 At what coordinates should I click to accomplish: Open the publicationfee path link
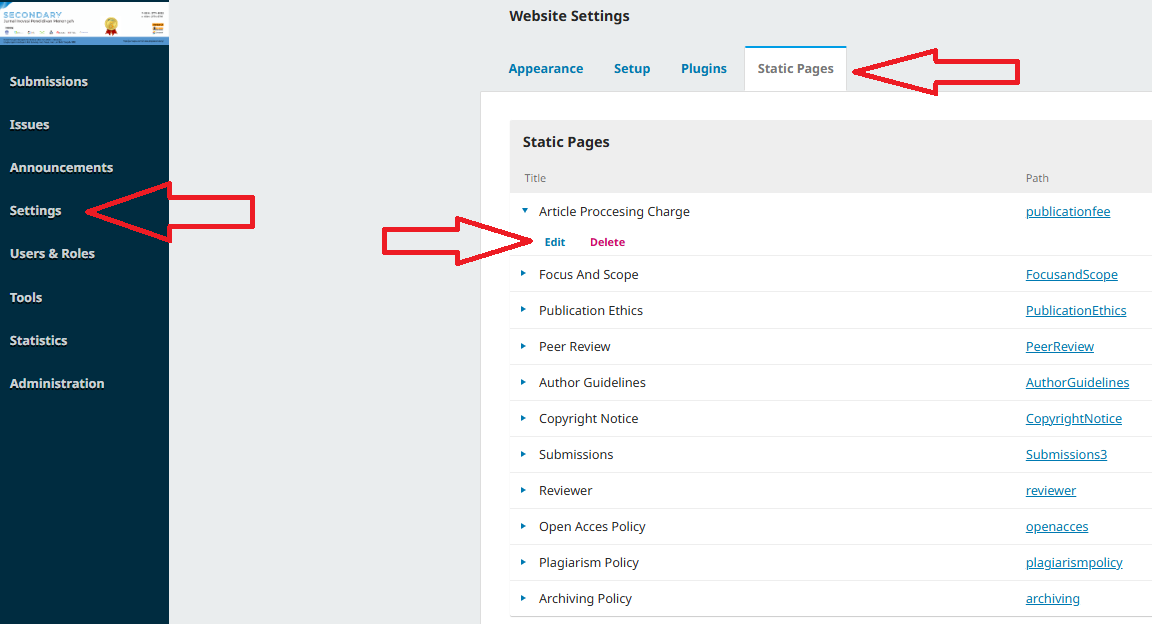1068,212
